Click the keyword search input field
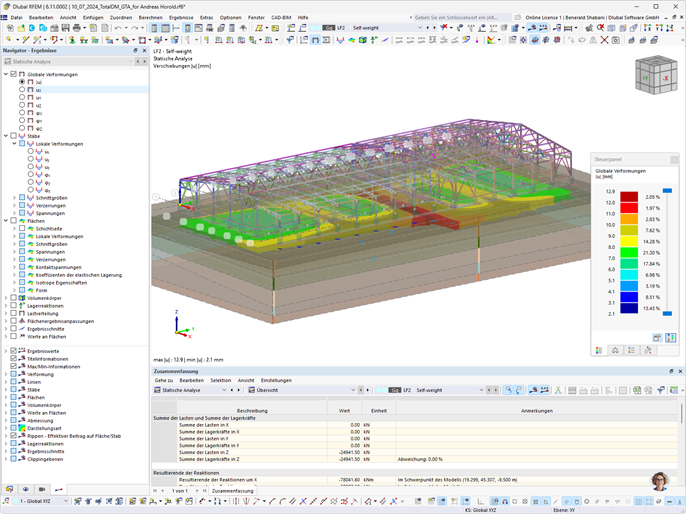686x514 pixels. tap(462, 17)
